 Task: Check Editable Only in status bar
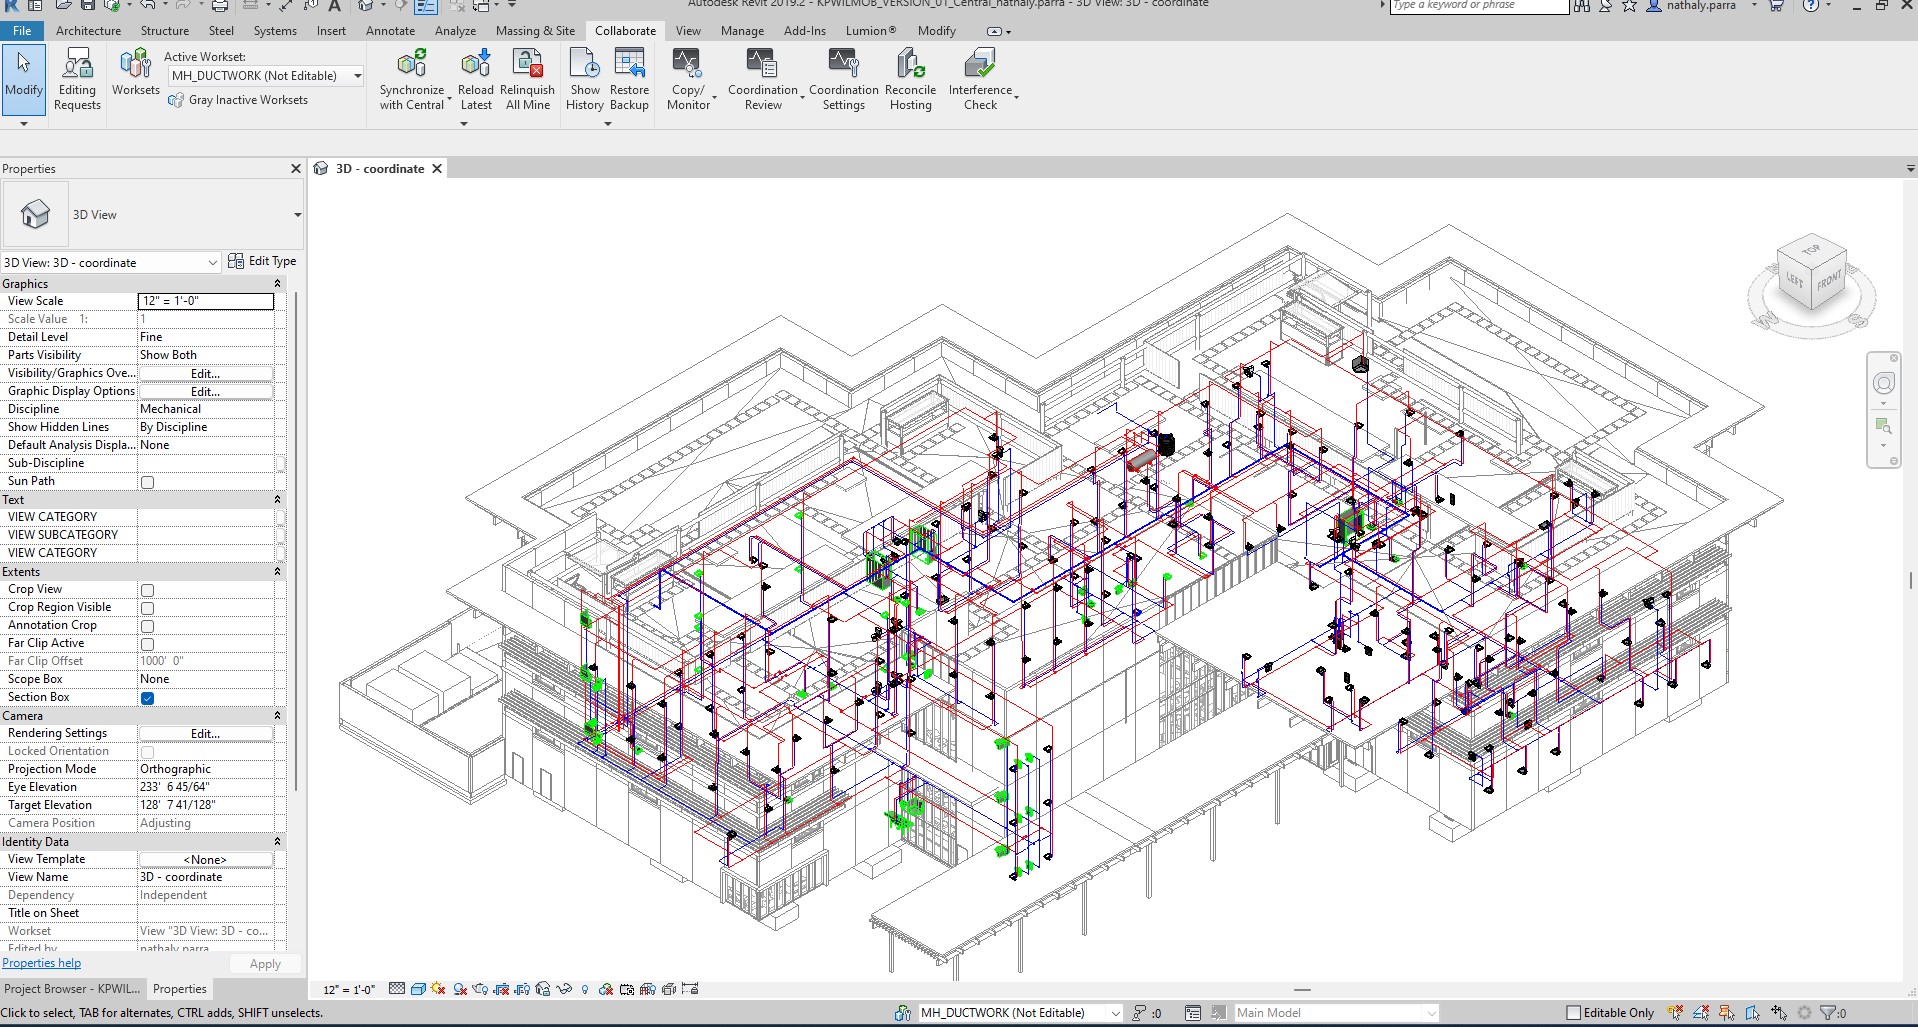(1573, 1013)
